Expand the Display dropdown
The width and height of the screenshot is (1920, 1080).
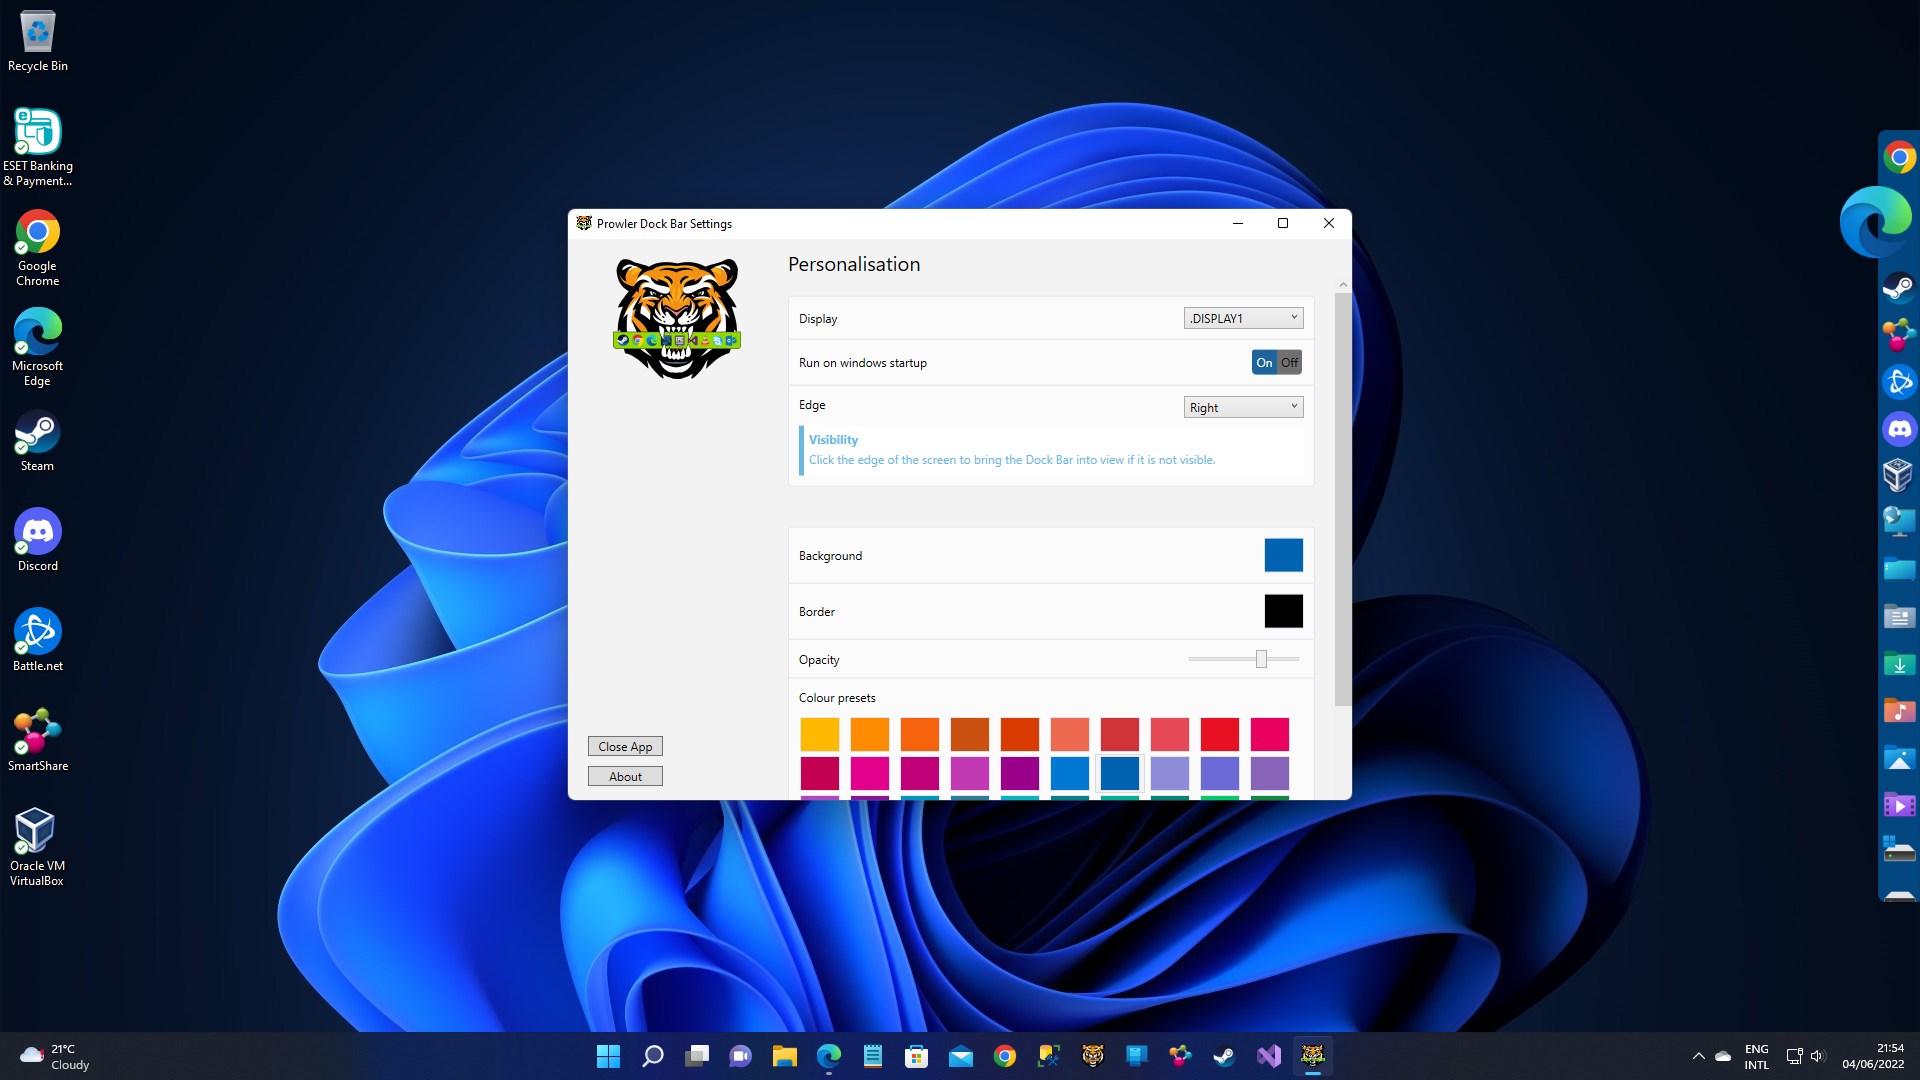click(1243, 318)
